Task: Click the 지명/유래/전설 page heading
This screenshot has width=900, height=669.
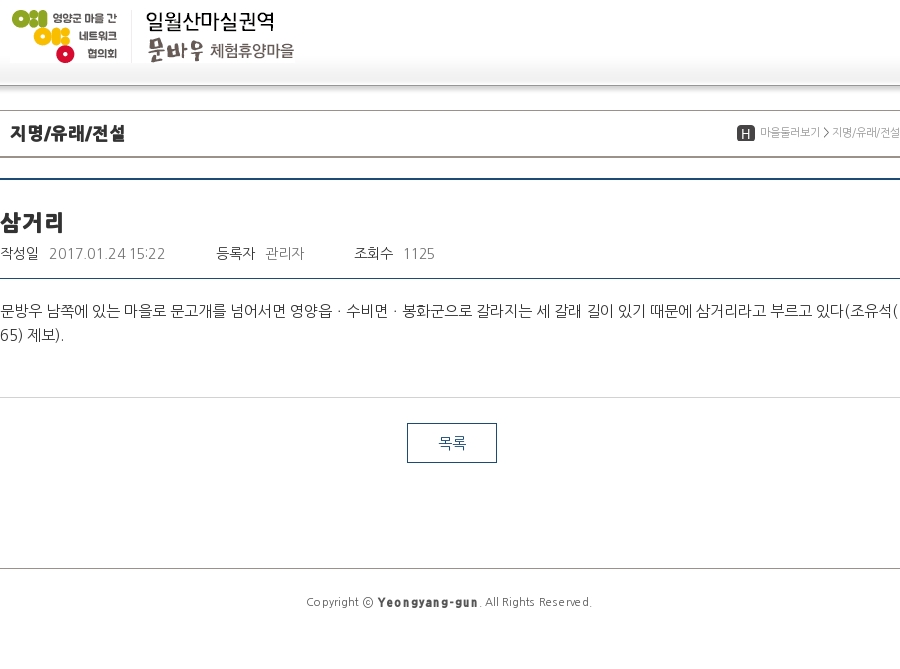Action: 68,133
